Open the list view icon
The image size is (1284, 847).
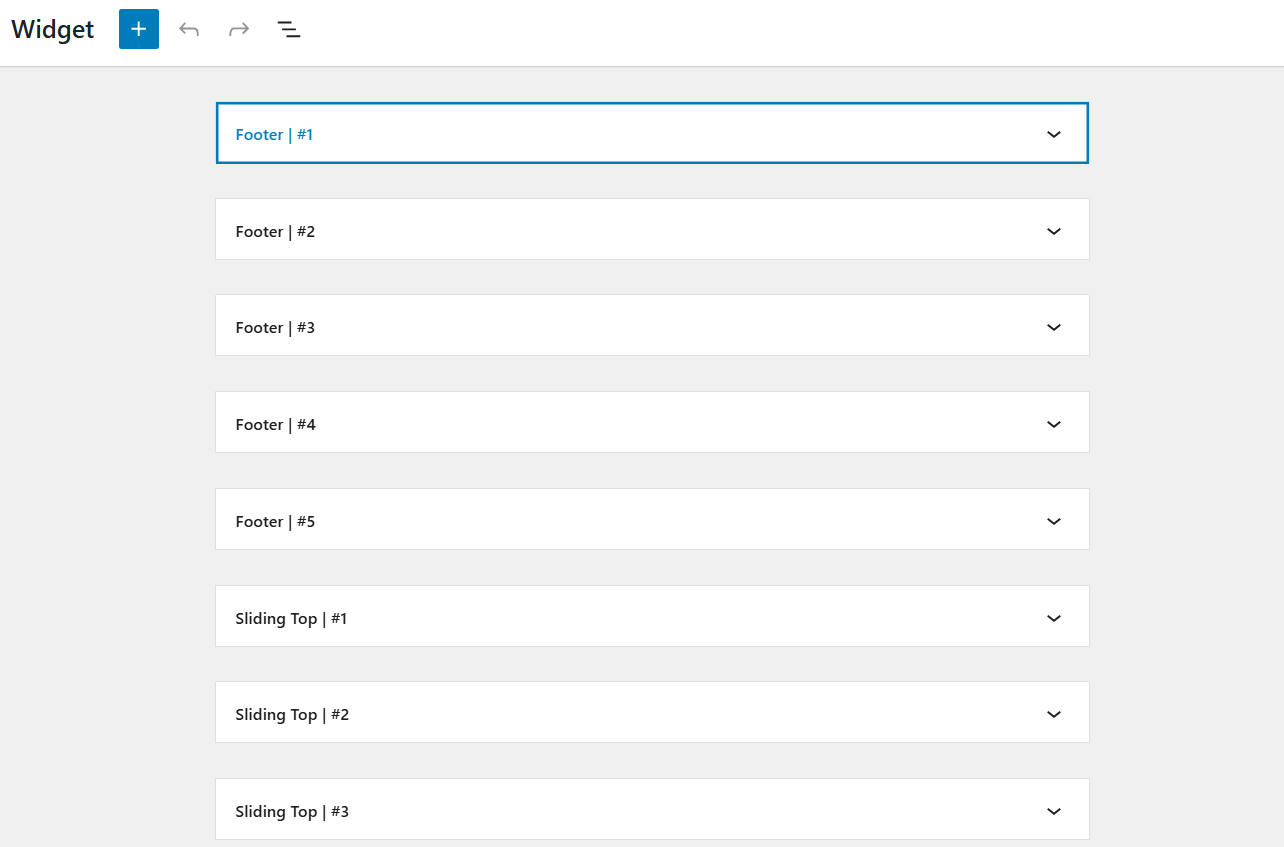point(289,29)
